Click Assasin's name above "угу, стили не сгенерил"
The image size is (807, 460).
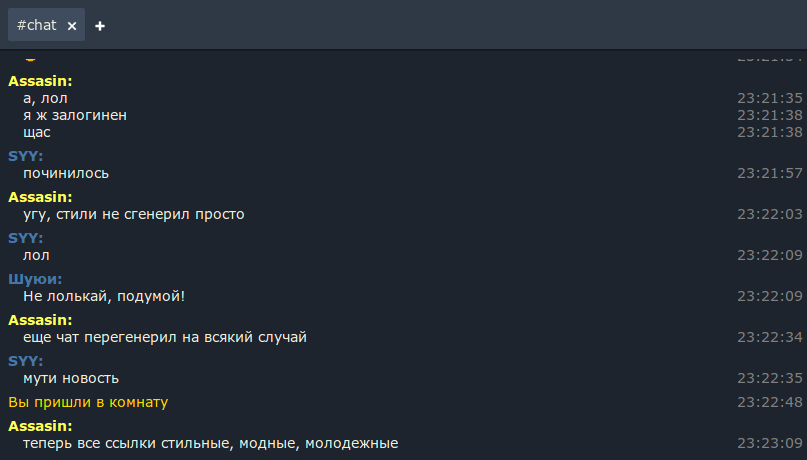40,197
